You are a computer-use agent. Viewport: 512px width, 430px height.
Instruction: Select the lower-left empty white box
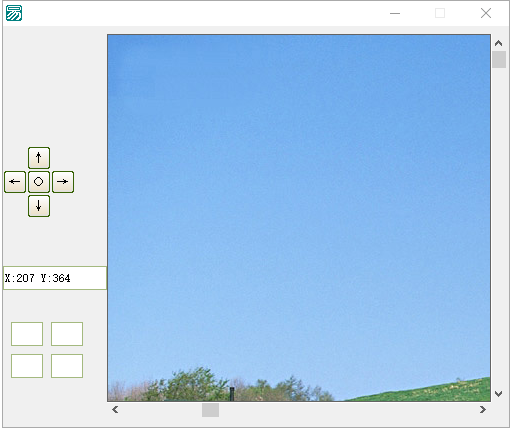point(27,366)
